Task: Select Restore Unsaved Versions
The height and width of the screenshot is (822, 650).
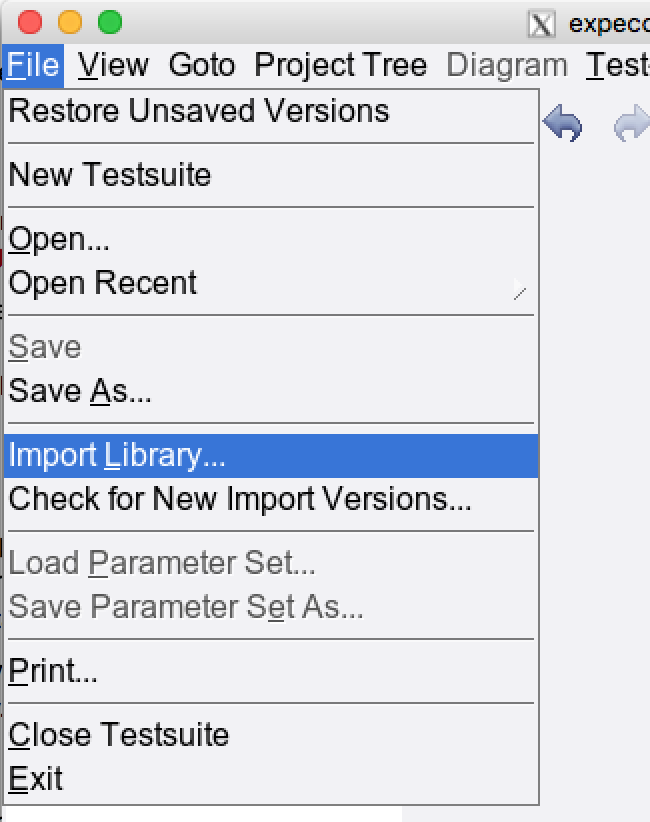Action: [x=198, y=110]
